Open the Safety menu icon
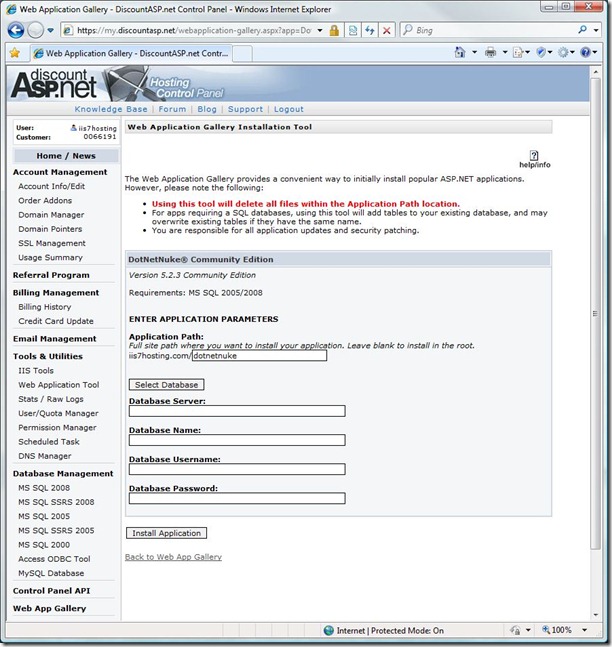Image resolution: width=612 pixels, height=647 pixels. tap(544, 52)
